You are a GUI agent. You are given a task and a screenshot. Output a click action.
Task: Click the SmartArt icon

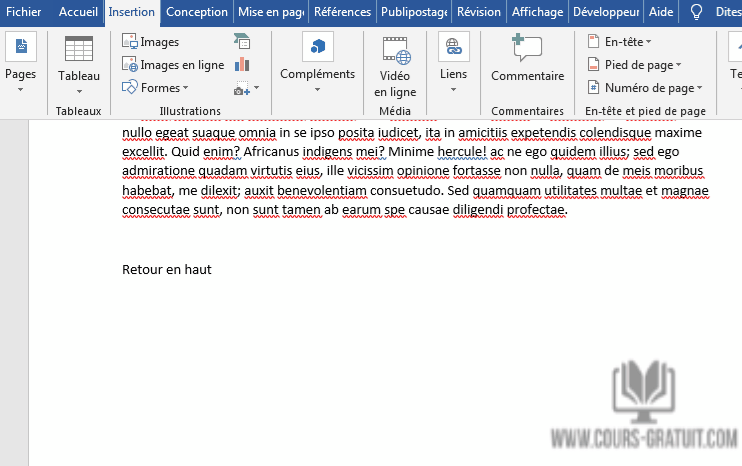pyautogui.click(x=242, y=42)
